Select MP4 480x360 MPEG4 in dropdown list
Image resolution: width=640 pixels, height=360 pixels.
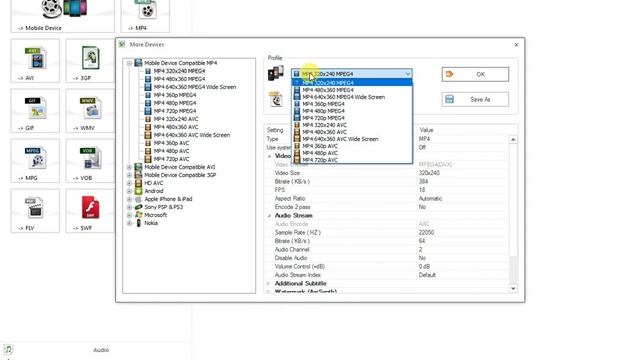pyautogui.click(x=352, y=90)
